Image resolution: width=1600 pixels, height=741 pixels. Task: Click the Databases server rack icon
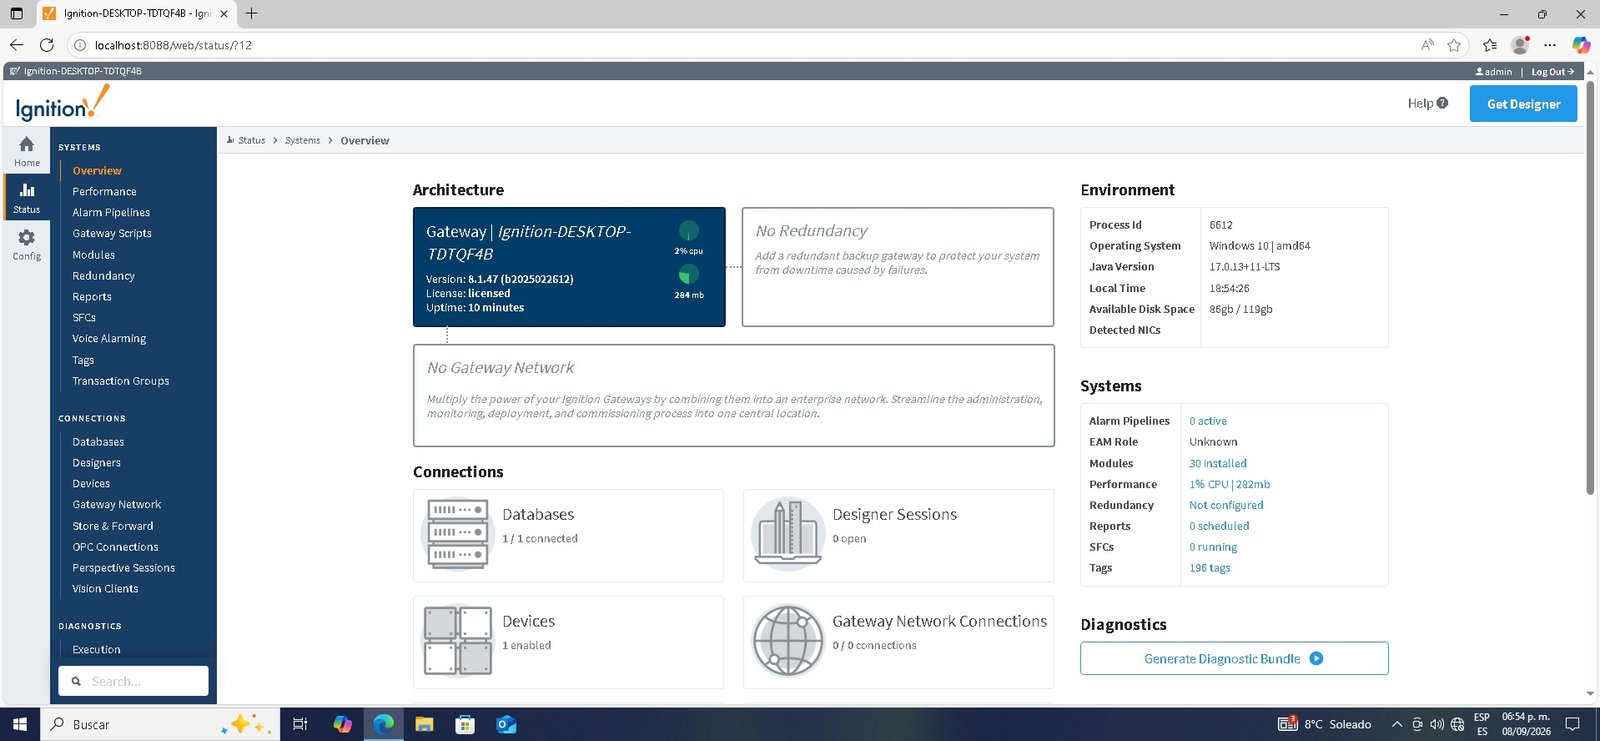coord(458,535)
